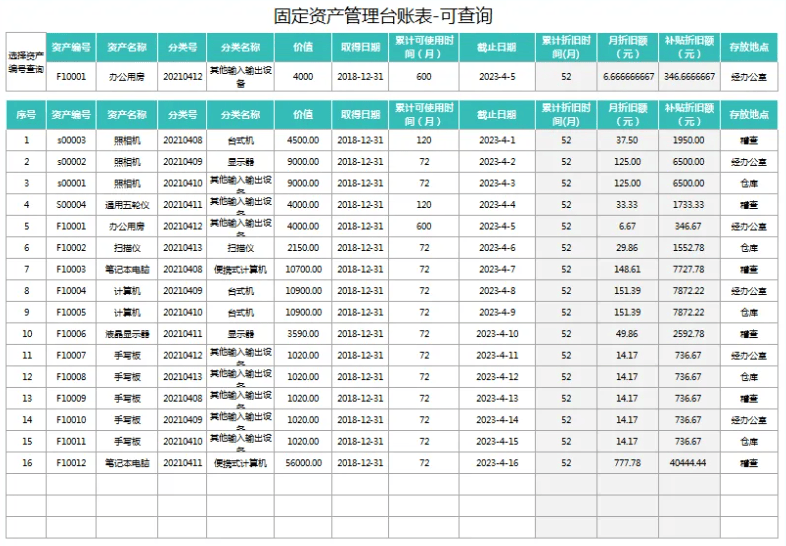
Task: Click the value cell 10700.00
Action: pyautogui.click(x=303, y=269)
